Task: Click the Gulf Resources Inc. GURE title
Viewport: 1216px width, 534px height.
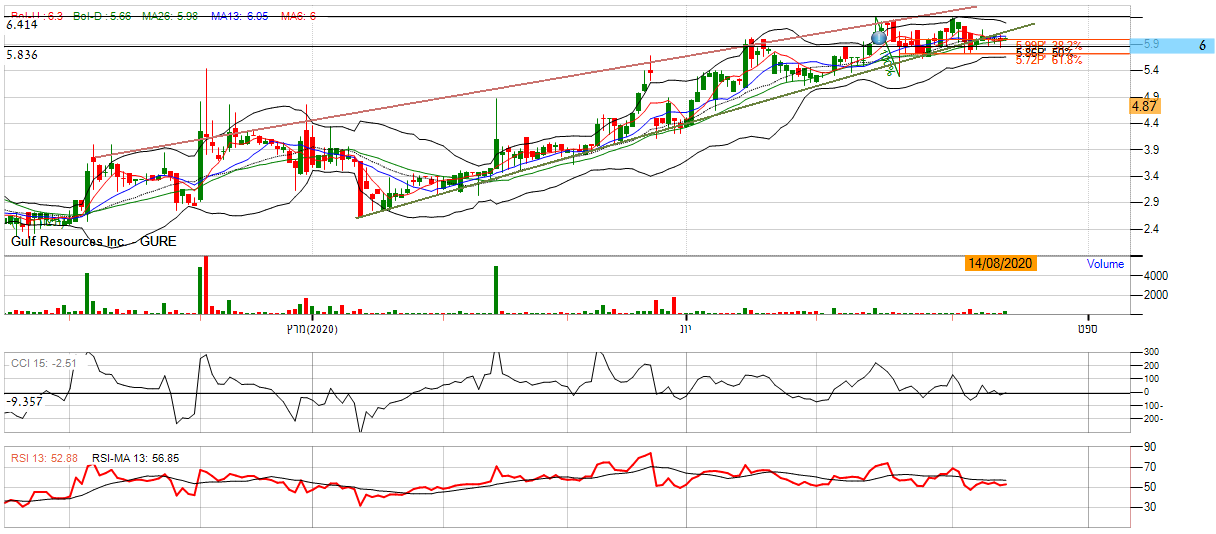Action: pyautogui.click(x=81, y=242)
